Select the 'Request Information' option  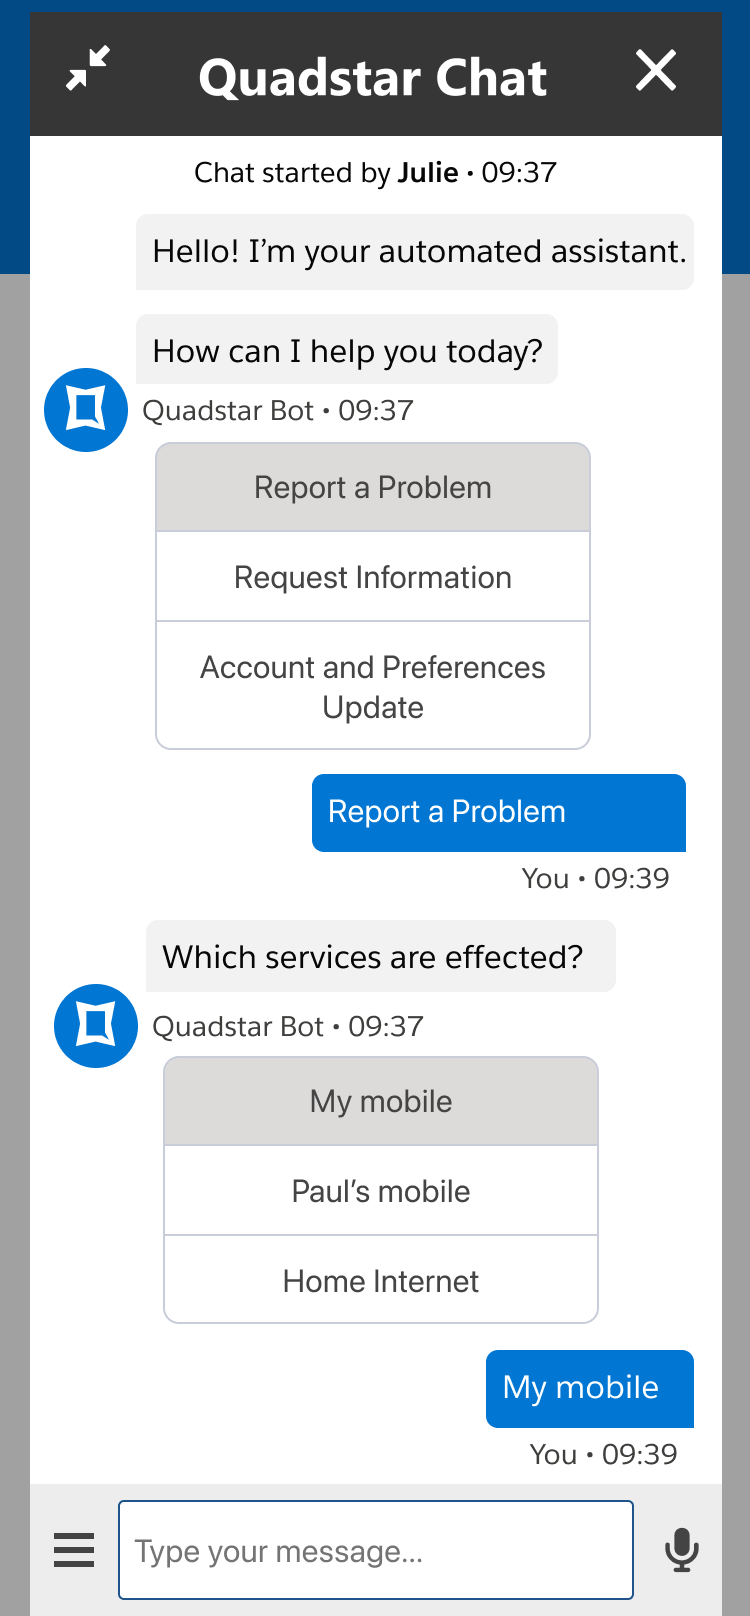[373, 577]
